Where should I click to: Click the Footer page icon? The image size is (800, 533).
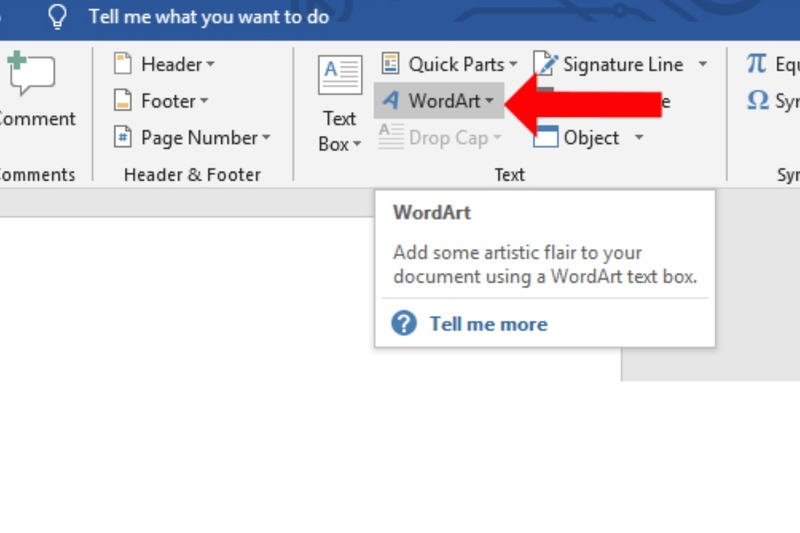pyautogui.click(x=122, y=100)
